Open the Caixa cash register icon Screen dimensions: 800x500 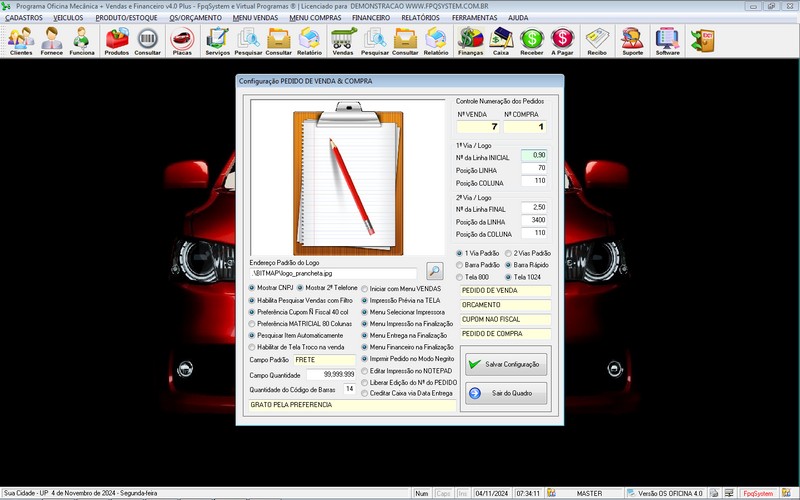(501, 40)
